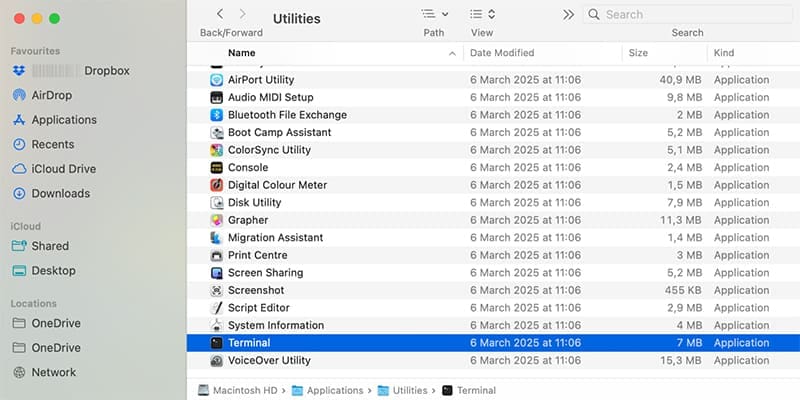The height and width of the screenshot is (400, 800).
Task: Click Terminal in the path bar
Action: click(x=469, y=391)
